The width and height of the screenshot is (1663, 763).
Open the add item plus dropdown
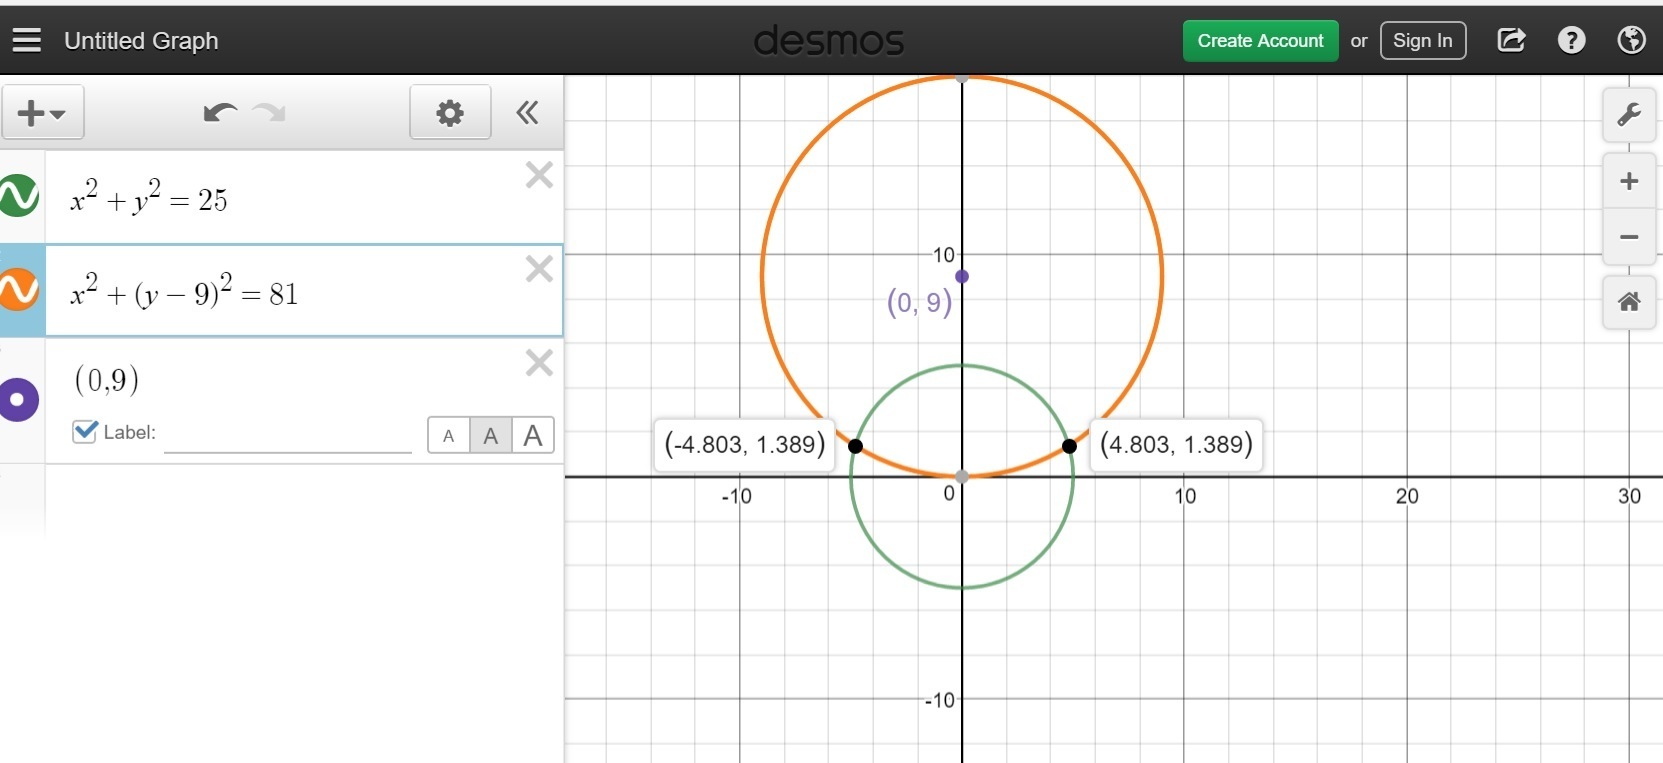click(x=42, y=112)
